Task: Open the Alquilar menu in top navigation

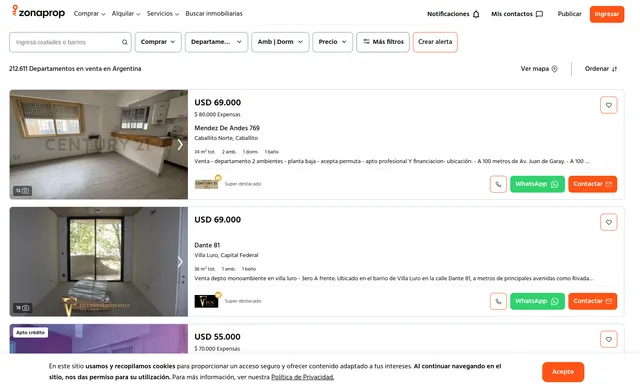Action: [x=126, y=14]
